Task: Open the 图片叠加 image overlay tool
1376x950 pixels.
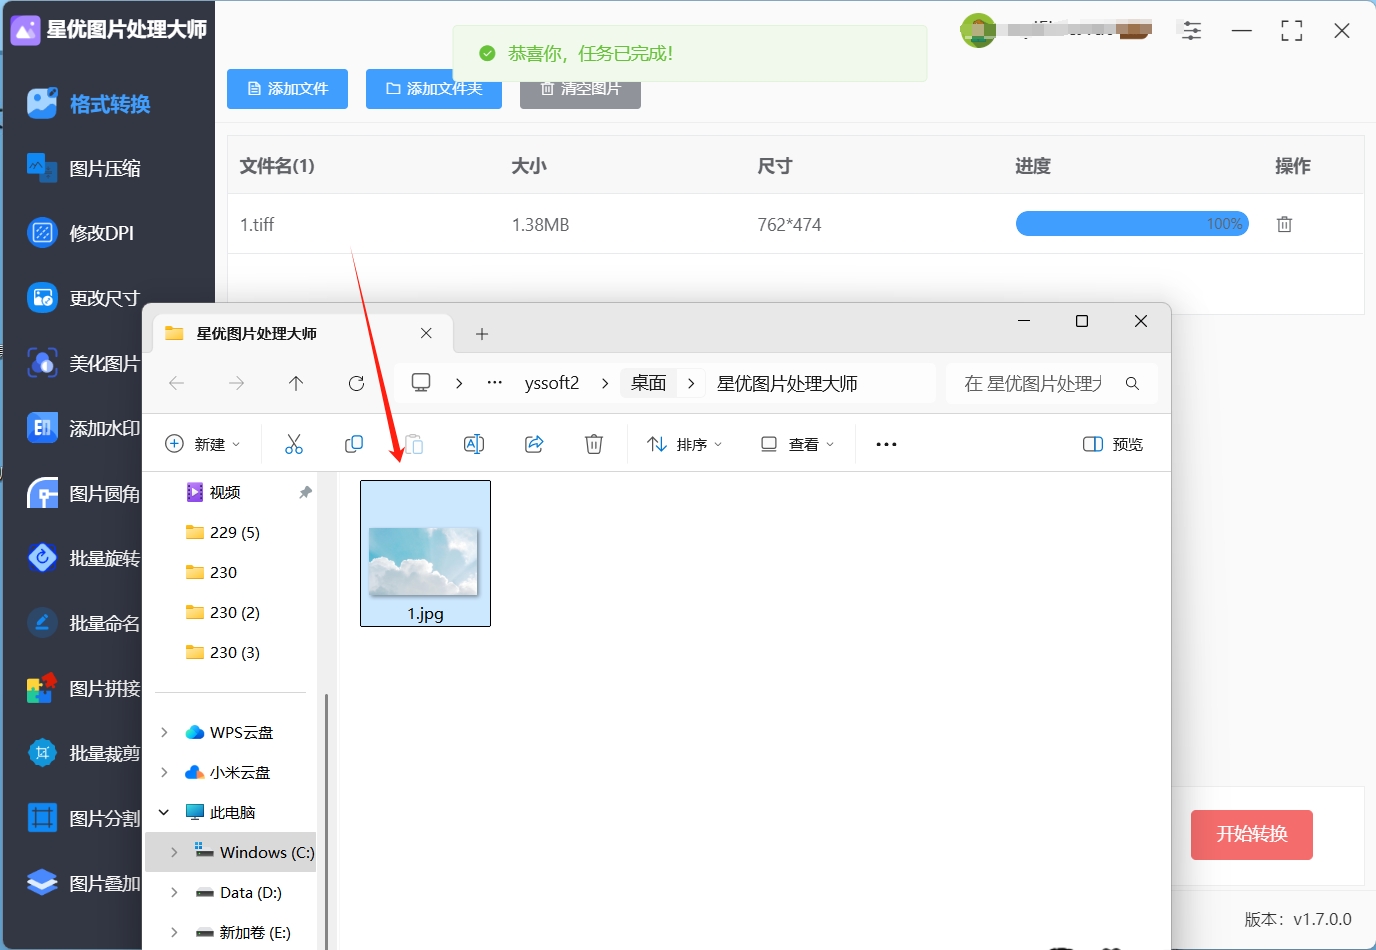Action: click(84, 883)
